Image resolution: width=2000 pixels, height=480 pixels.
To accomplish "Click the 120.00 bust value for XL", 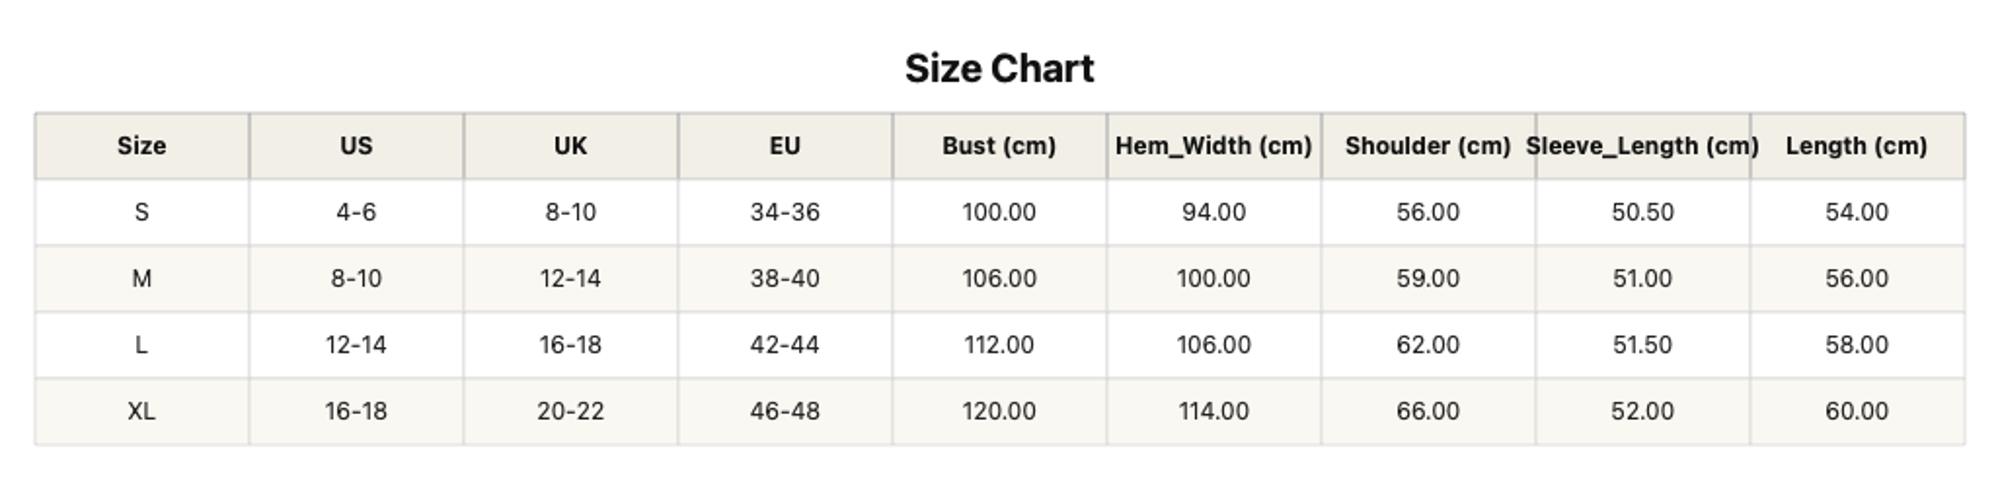I will tap(999, 411).
